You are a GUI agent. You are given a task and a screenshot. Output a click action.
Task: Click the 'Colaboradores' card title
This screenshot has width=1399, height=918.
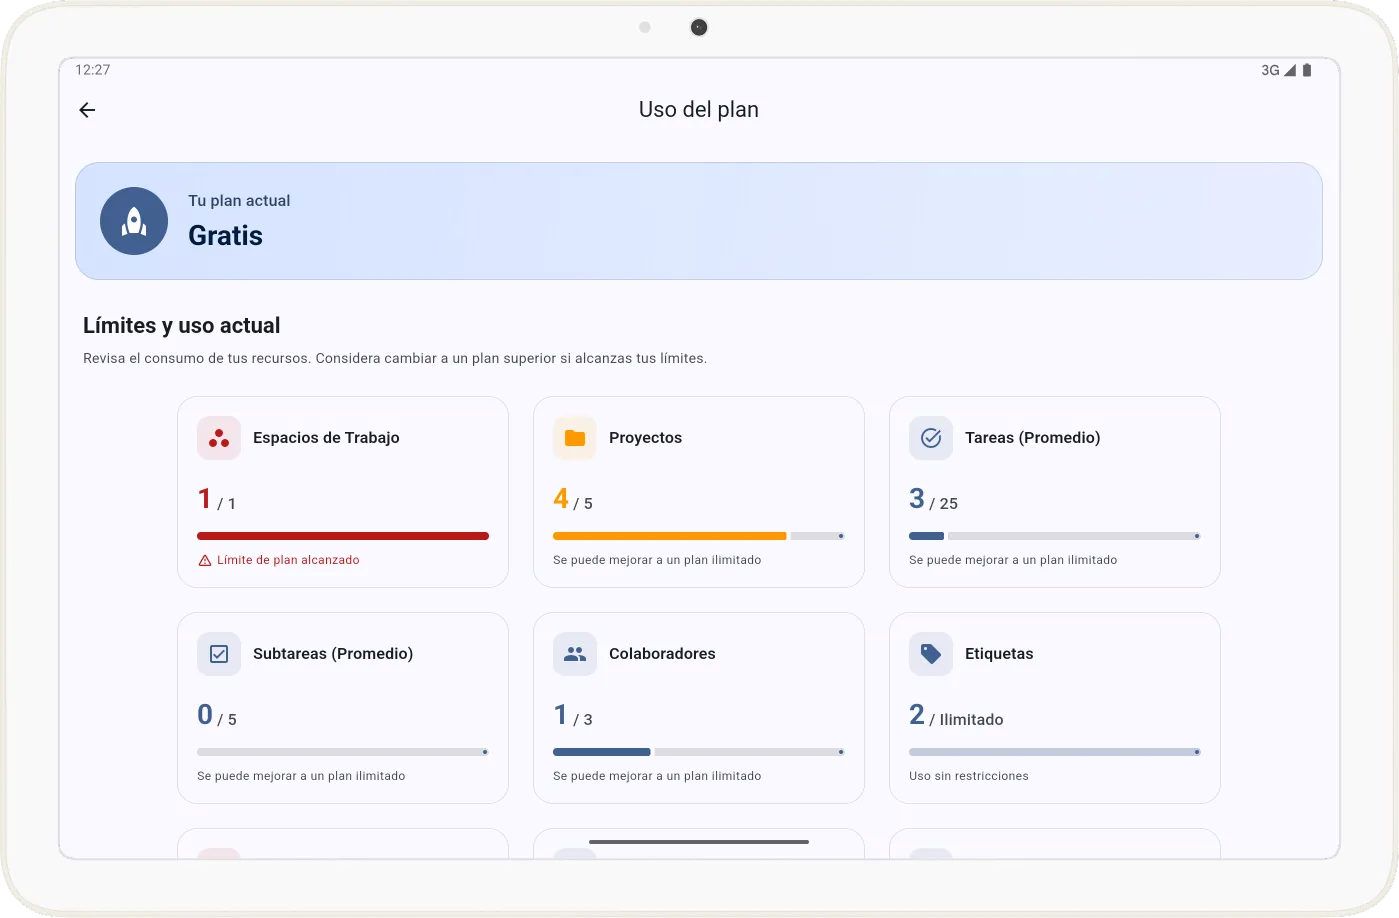coord(662,654)
